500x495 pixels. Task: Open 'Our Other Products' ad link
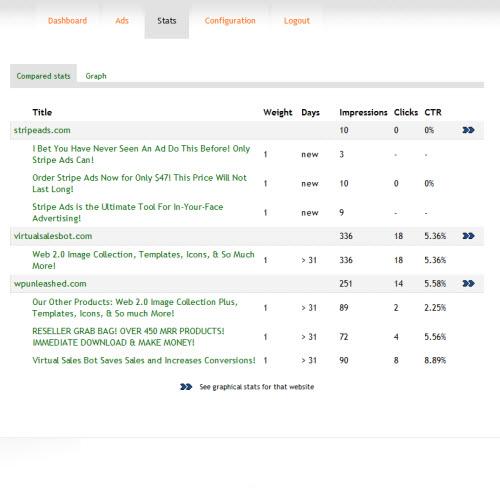135,308
